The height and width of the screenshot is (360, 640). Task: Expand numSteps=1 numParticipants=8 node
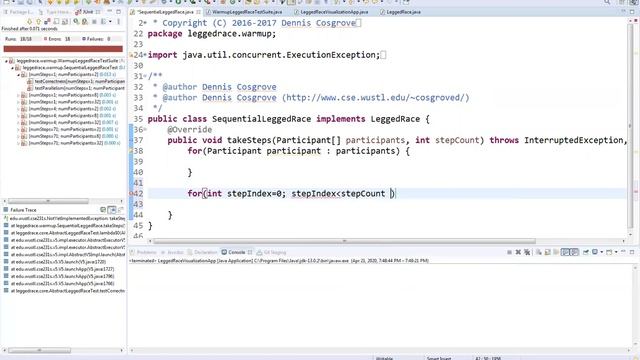(18, 95)
